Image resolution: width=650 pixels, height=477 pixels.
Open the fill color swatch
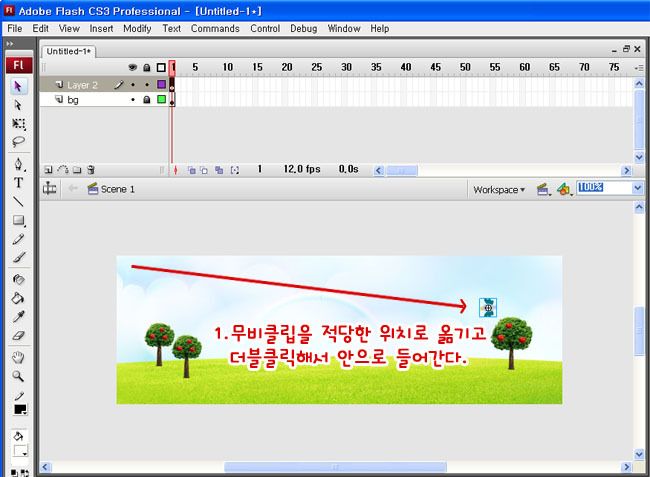tap(20, 450)
